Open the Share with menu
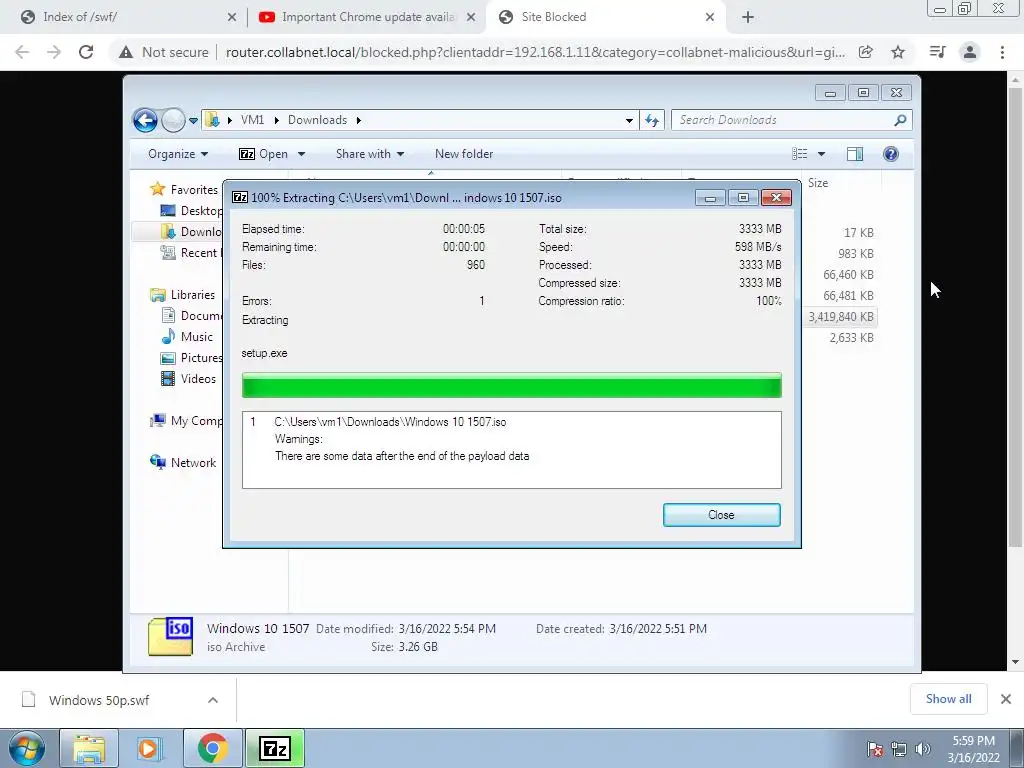 point(370,154)
